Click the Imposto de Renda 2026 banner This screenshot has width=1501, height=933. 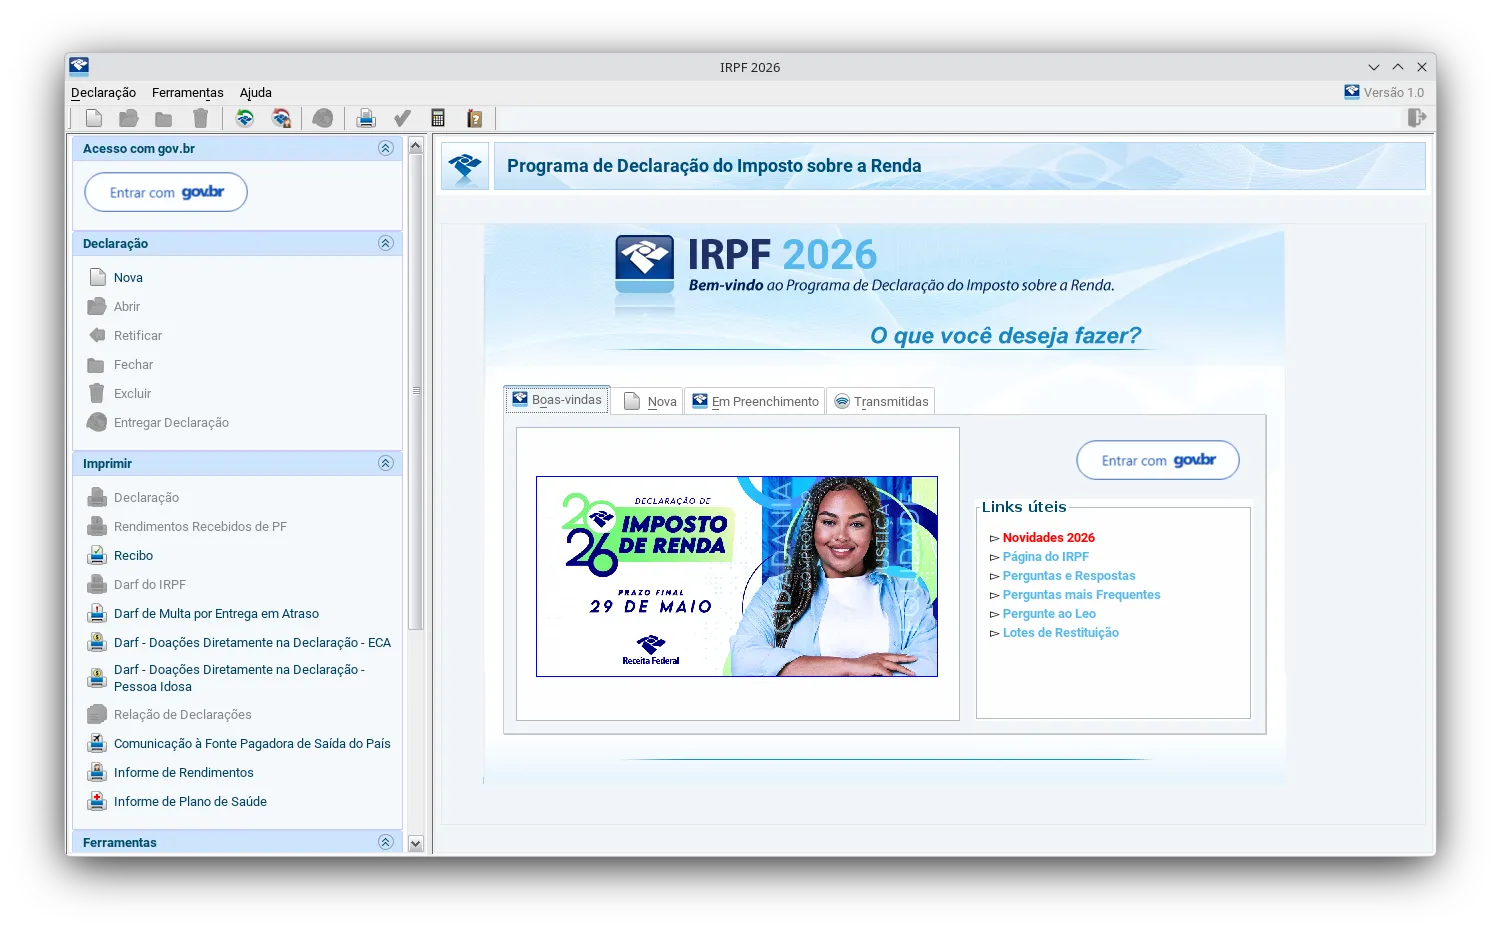pos(737,576)
